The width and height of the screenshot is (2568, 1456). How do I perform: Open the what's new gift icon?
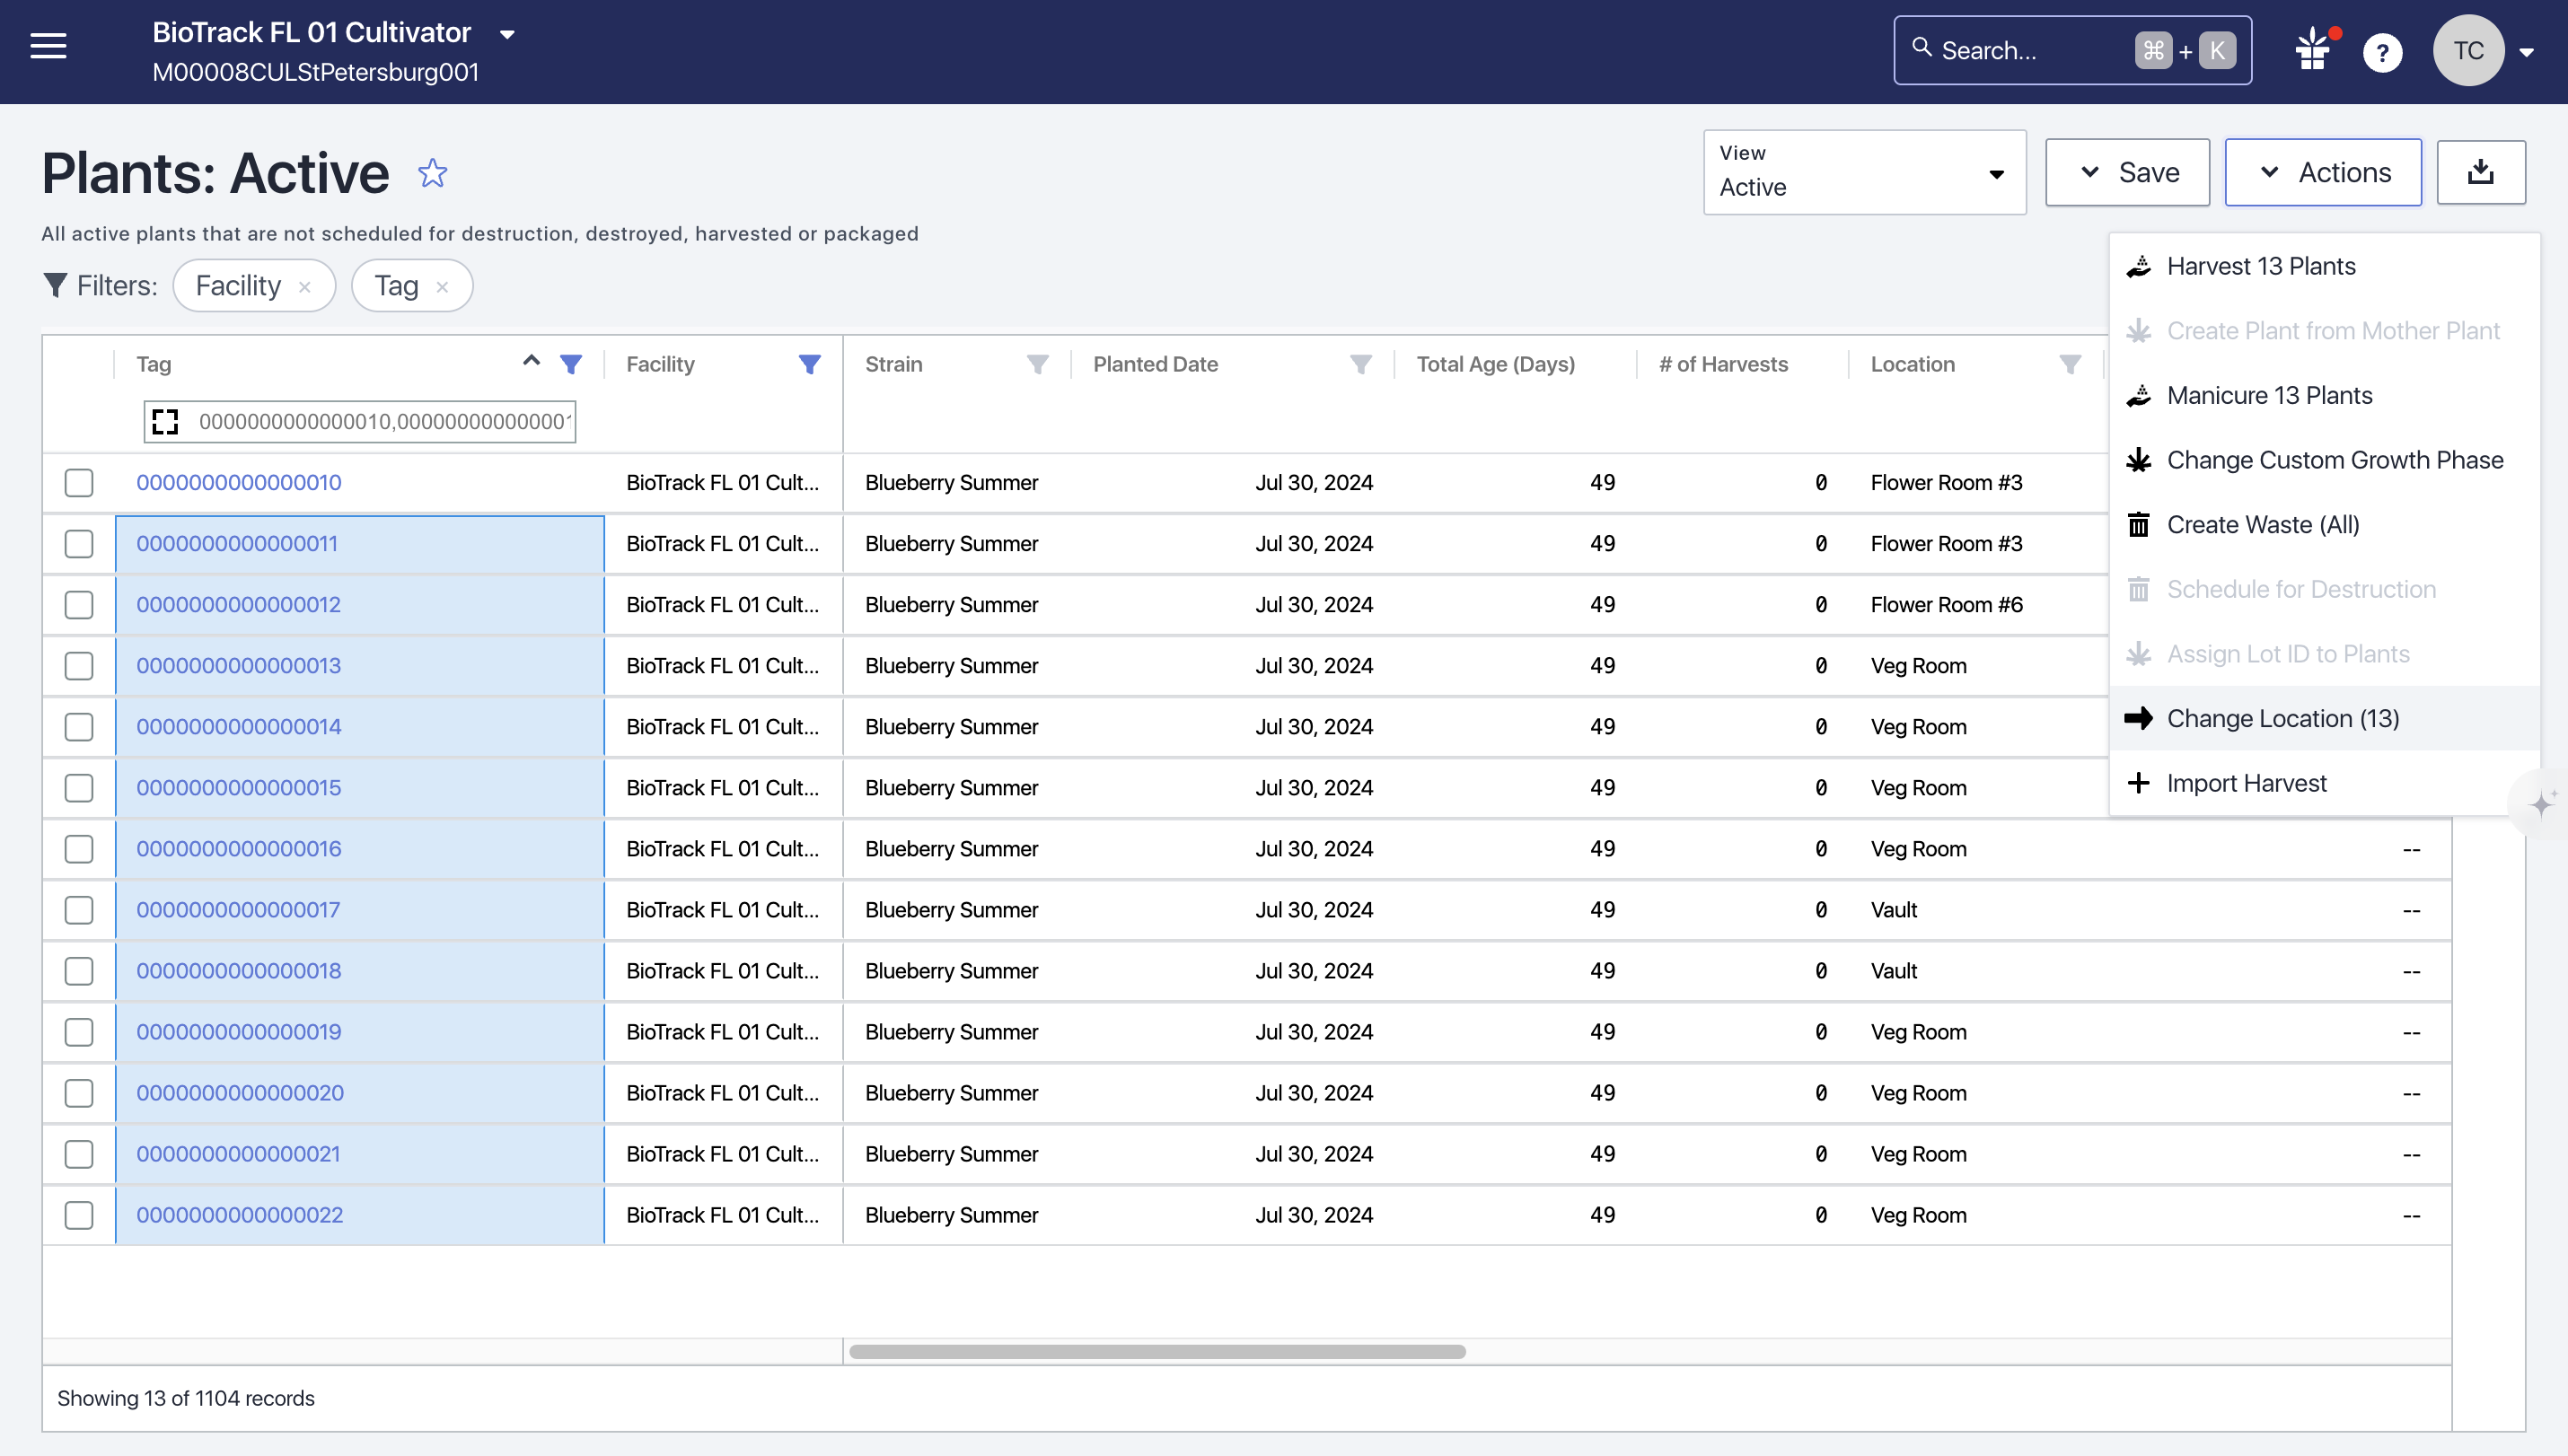pos(2314,50)
